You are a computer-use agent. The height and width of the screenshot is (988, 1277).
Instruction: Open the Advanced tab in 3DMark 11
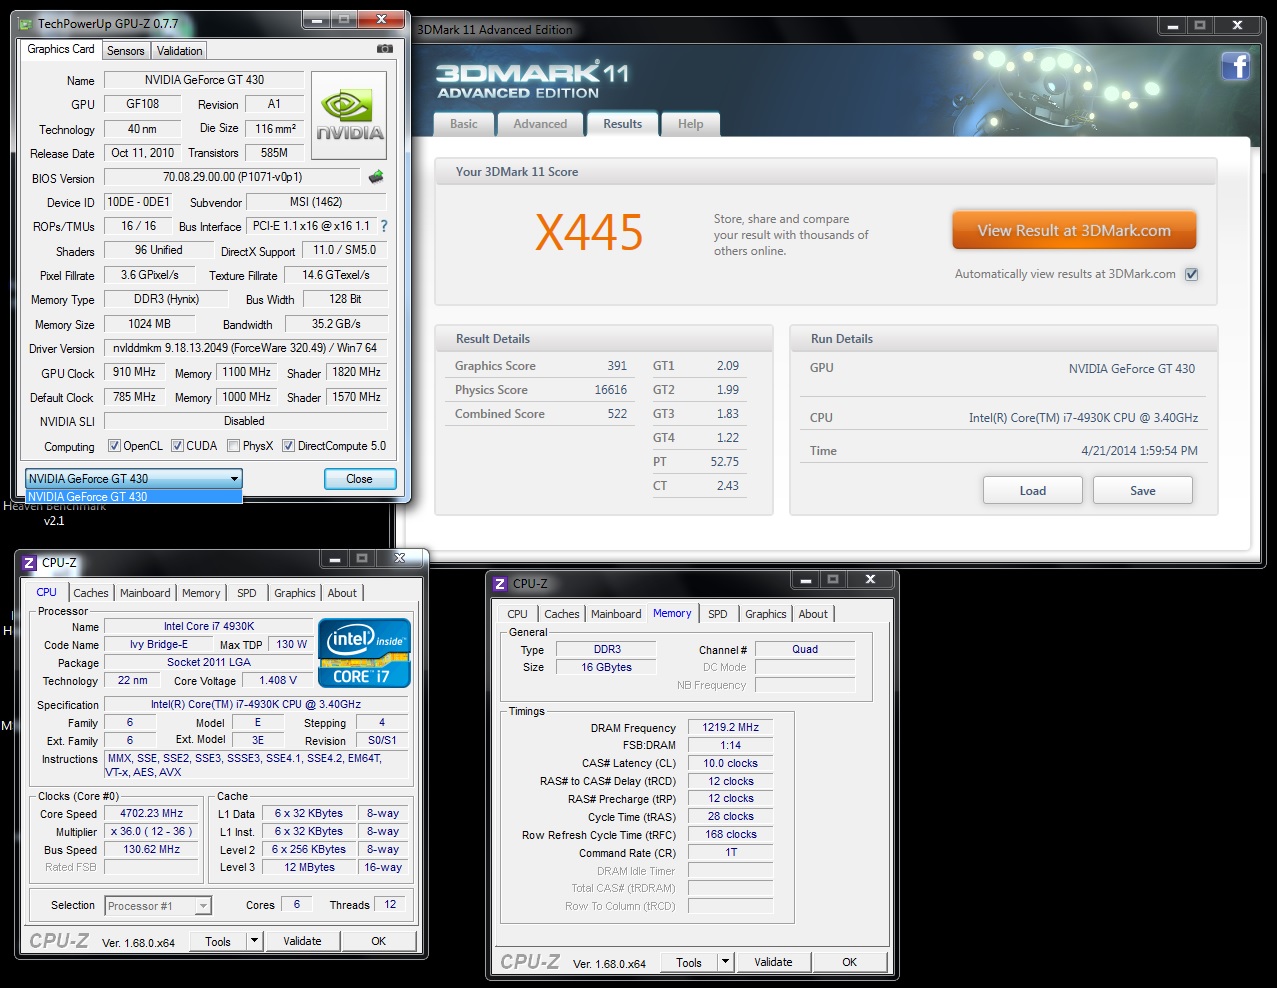[x=540, y=124]
